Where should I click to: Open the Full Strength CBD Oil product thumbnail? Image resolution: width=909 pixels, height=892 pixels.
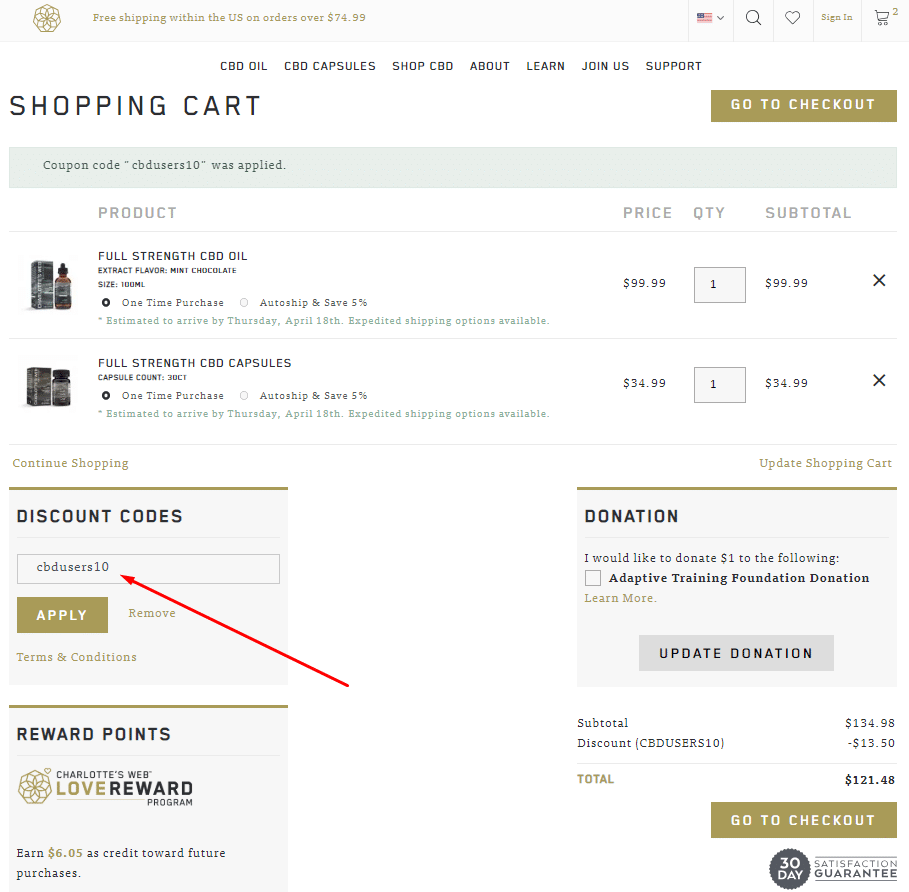click(51, 283)
